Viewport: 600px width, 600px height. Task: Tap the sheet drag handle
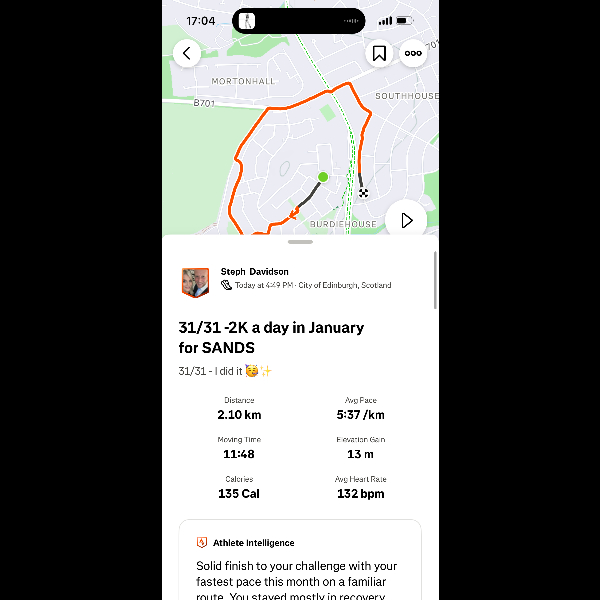[x=300, y=242]
